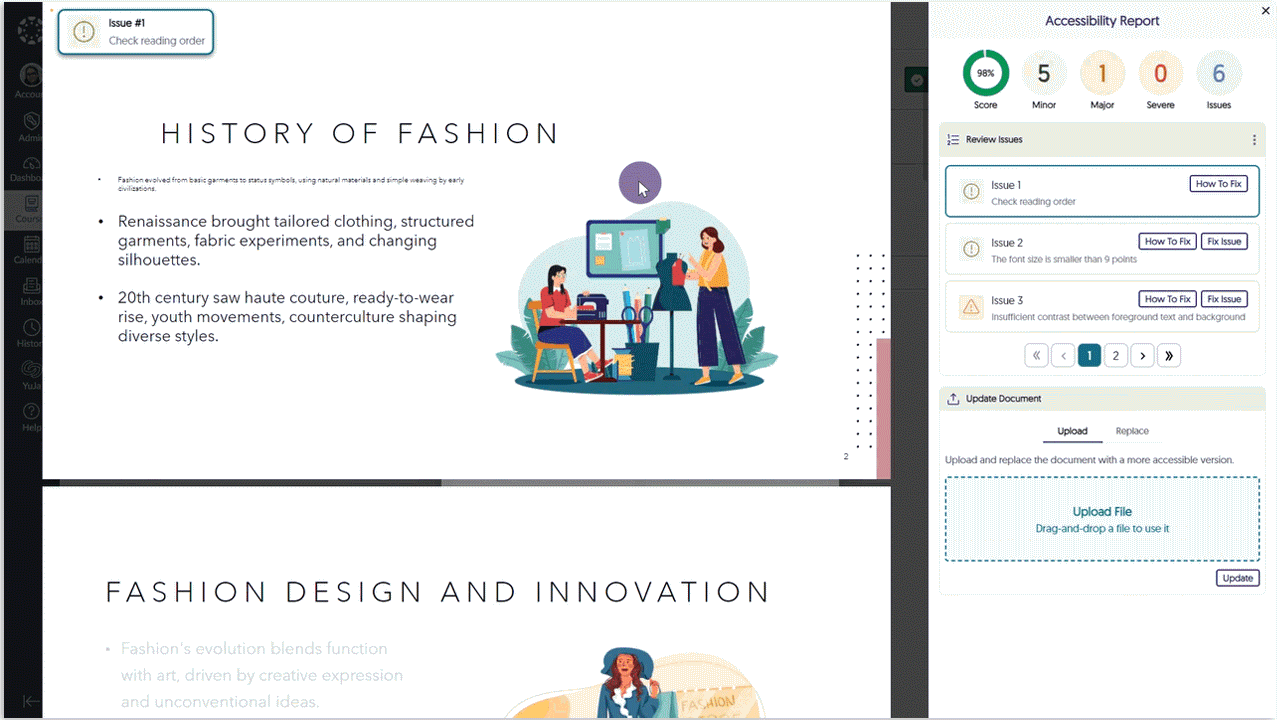Click the Issue 1 warning circle icon

(x=970, y=192)
